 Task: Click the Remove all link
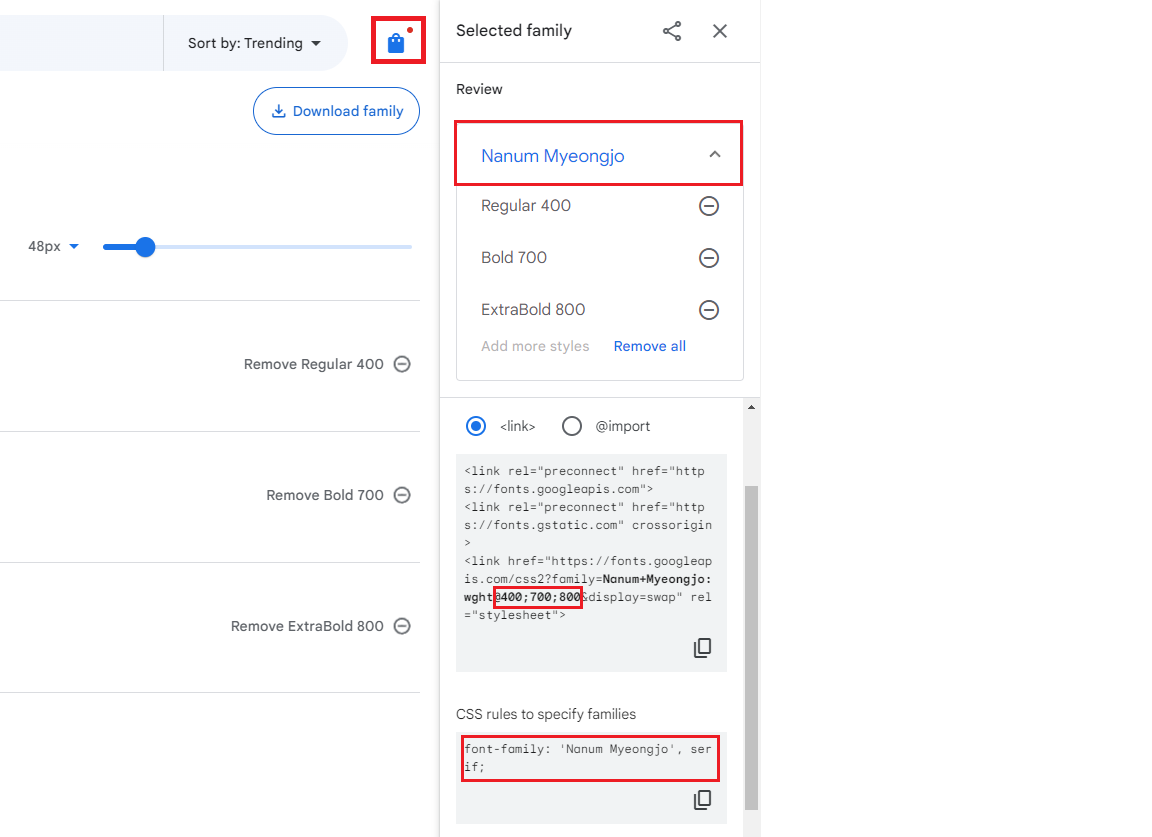pyautogui.click(x=649, y=346)
